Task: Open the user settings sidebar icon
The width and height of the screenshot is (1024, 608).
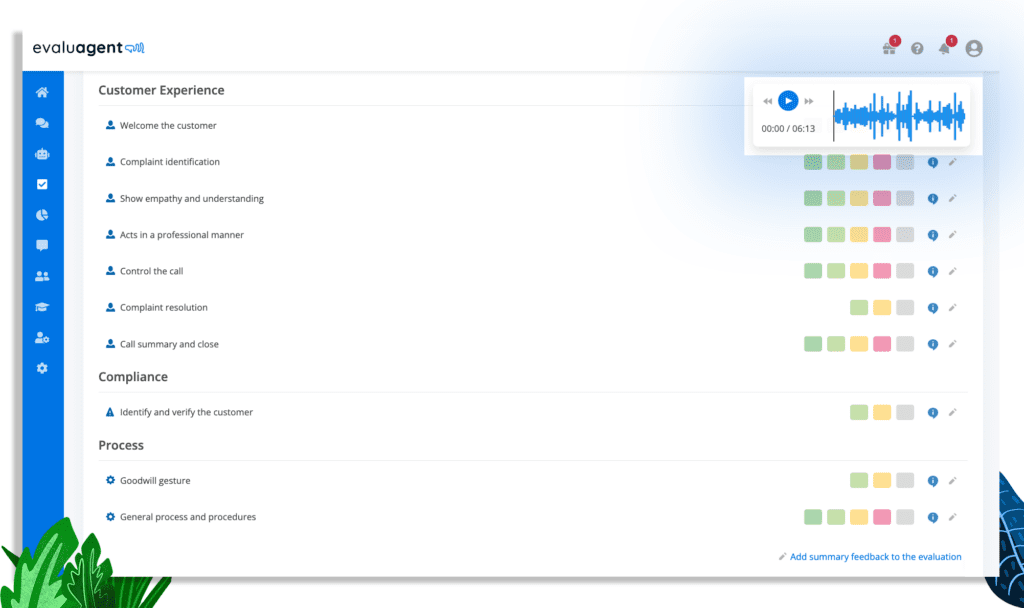Action: [x=42, y=338]
